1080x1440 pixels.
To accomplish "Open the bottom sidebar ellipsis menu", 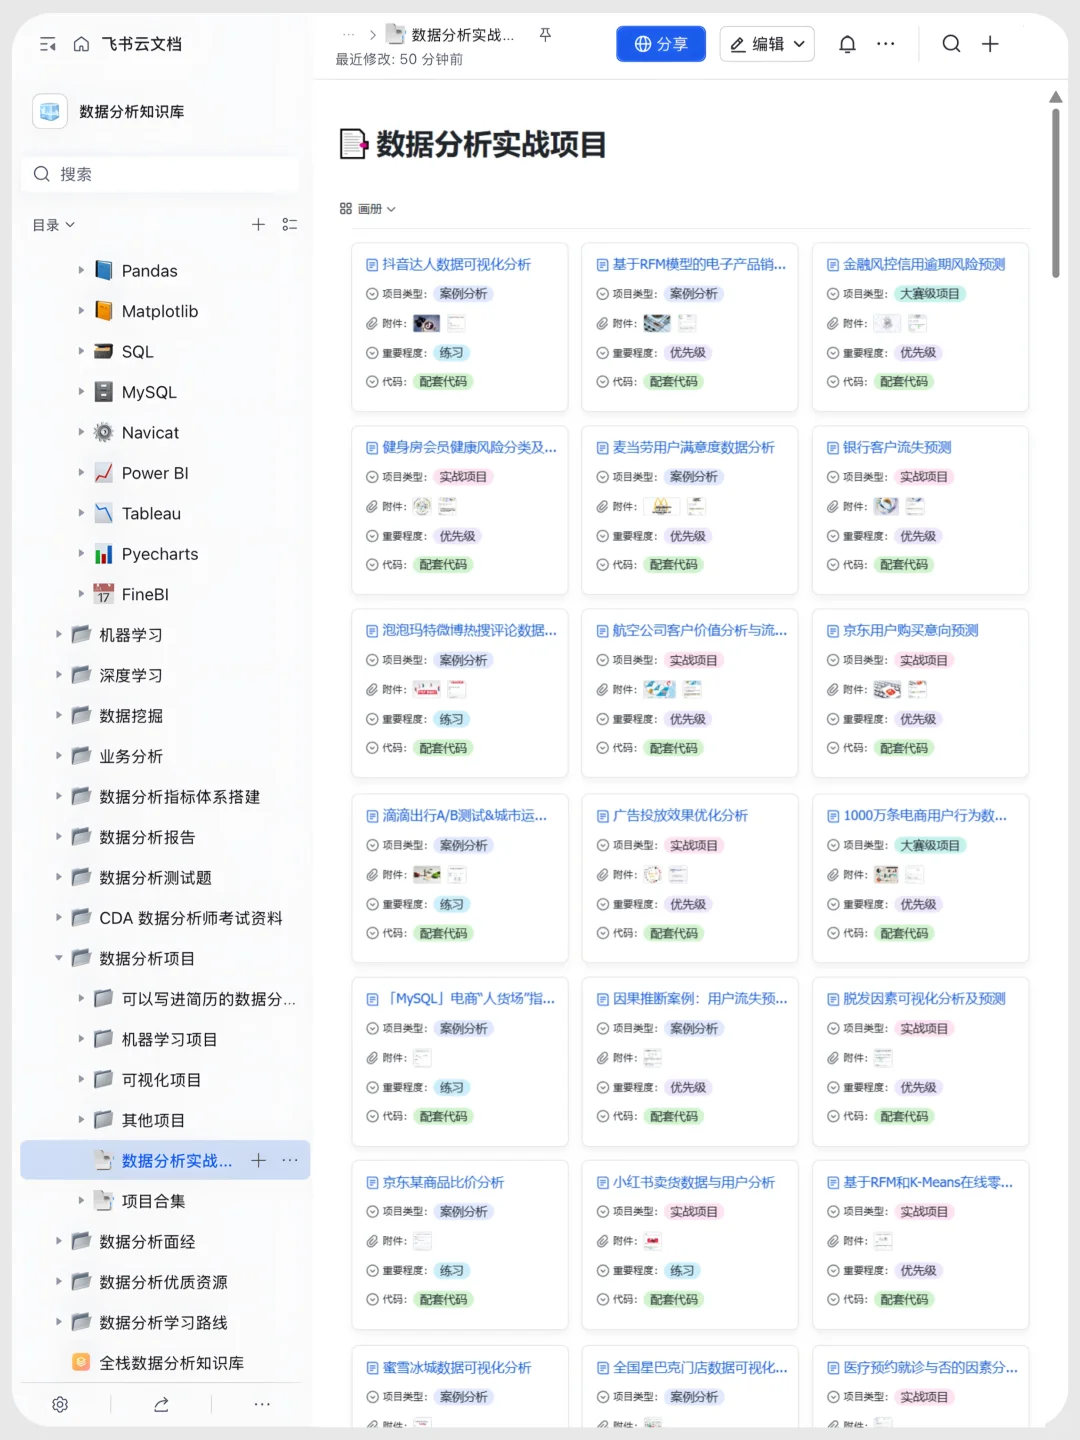I will pos(262,1404).
